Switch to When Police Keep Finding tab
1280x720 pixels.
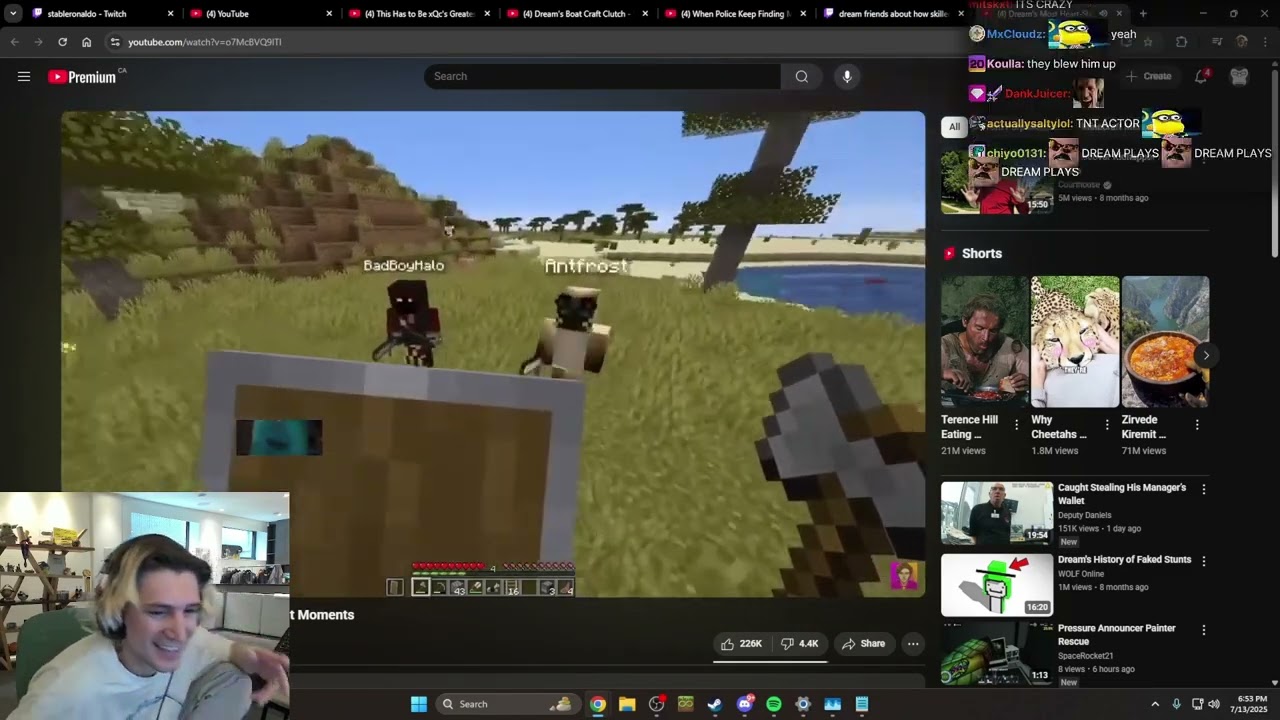tap(734, 14)
